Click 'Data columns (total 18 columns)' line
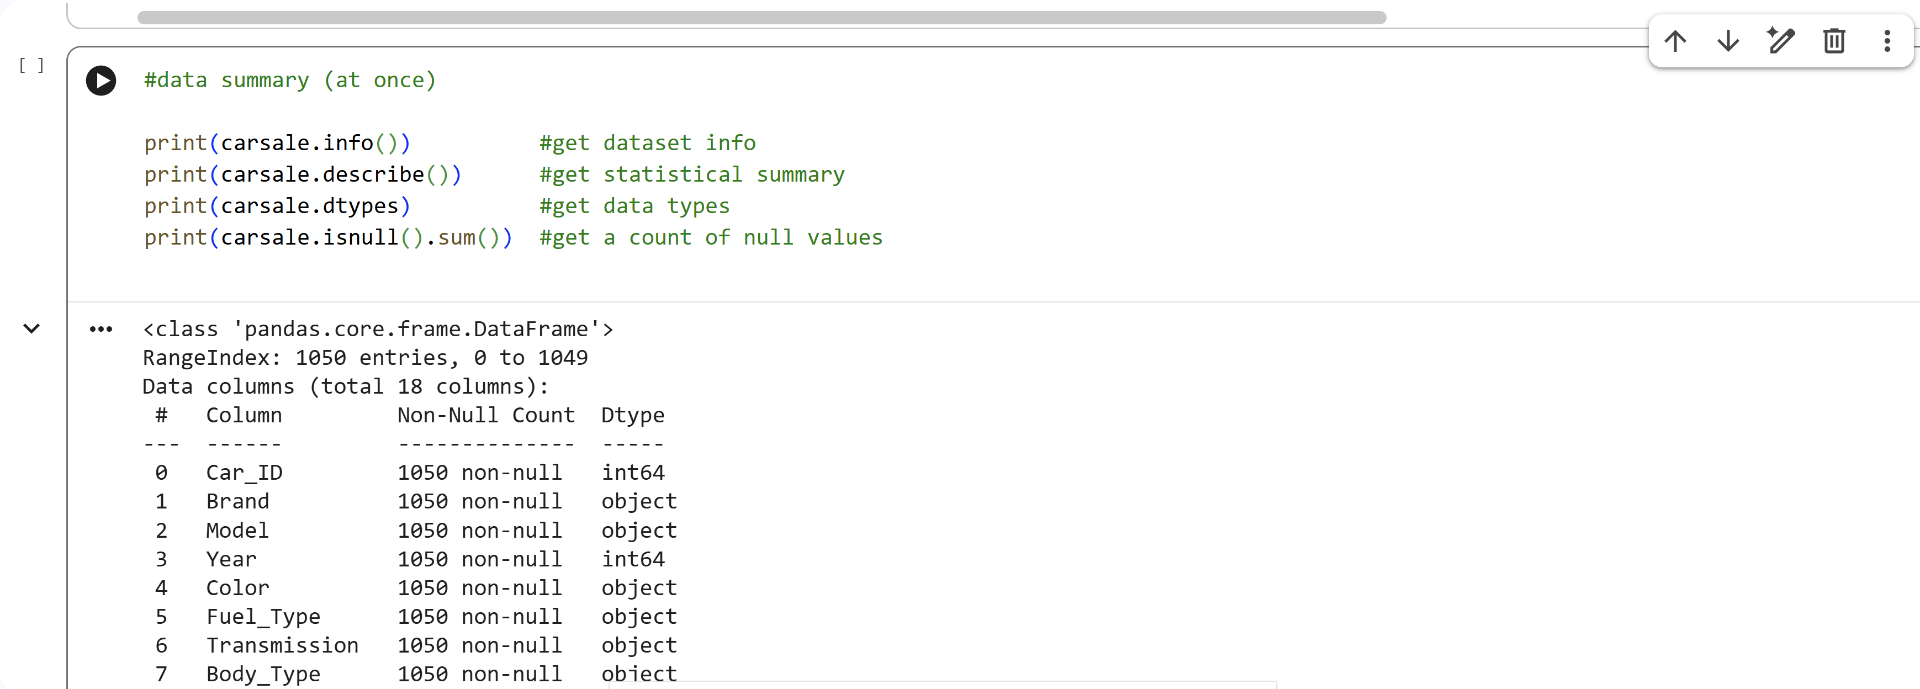 click(346, 387)
